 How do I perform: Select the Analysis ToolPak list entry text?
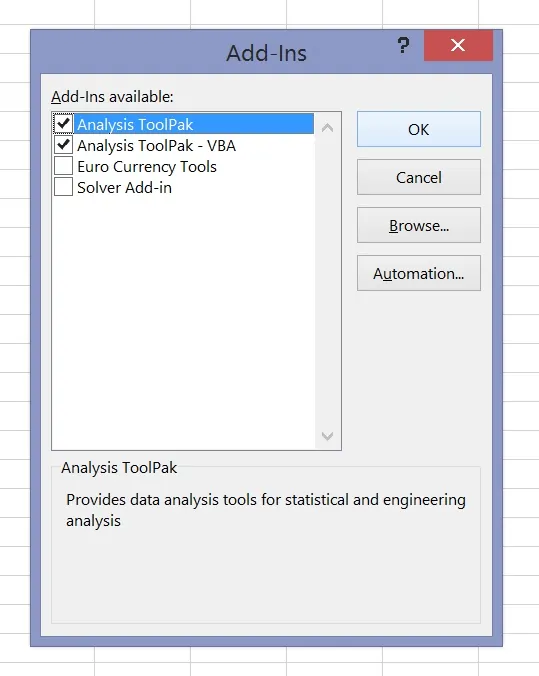(135, 124)
